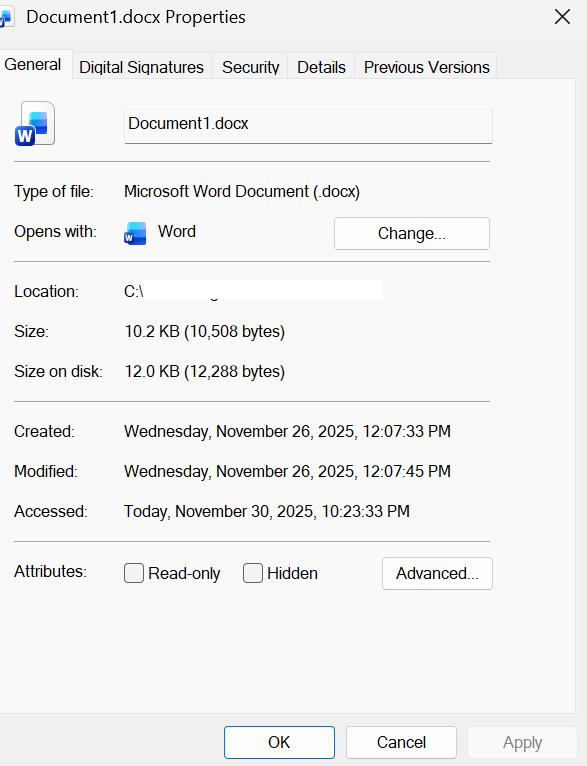The image size is (587, 766).
Task: Open the Digital Signatures tab
Action: [x=142, y=67]
